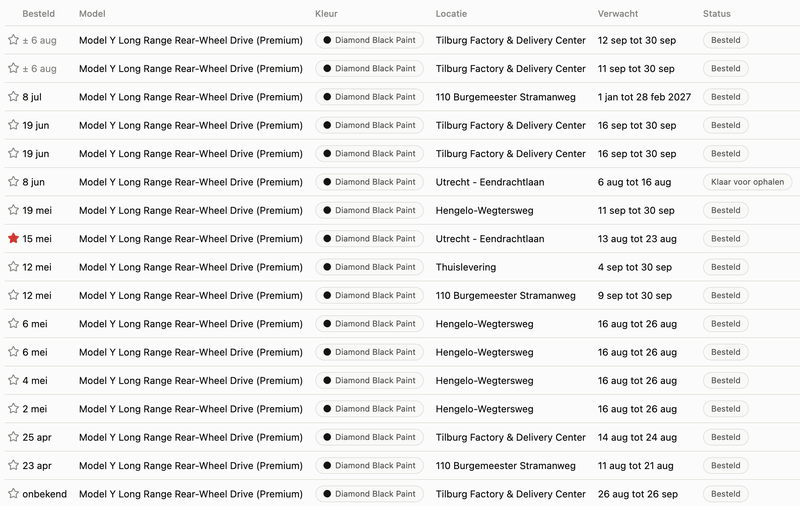Click the 1 jan tot 28 feb 2027 date
The image size is (800, 506).
[644, 97]
